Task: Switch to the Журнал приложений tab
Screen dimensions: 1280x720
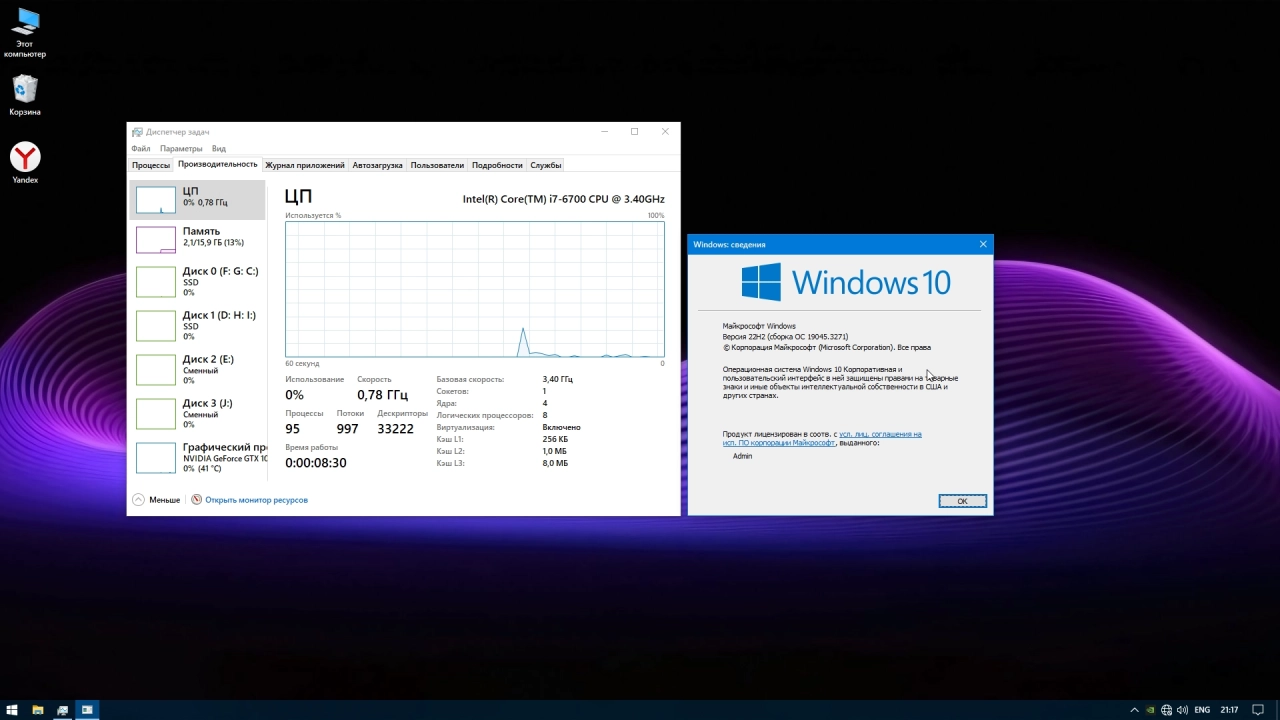Action: point(305,165)
